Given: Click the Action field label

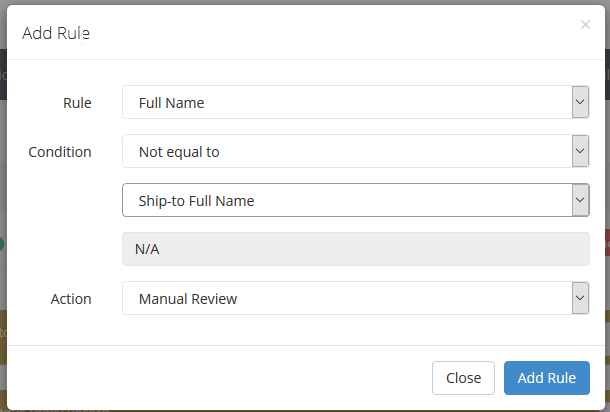Looking at the screenshot, I should pos(71,299).
